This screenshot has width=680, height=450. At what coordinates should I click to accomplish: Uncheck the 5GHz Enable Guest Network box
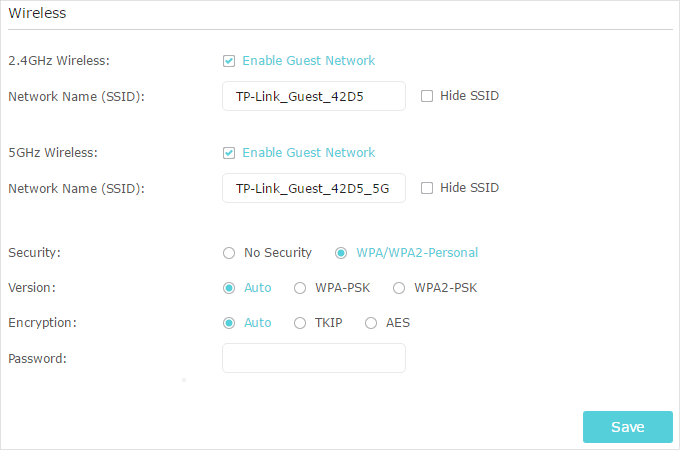[x=229, y=153]
